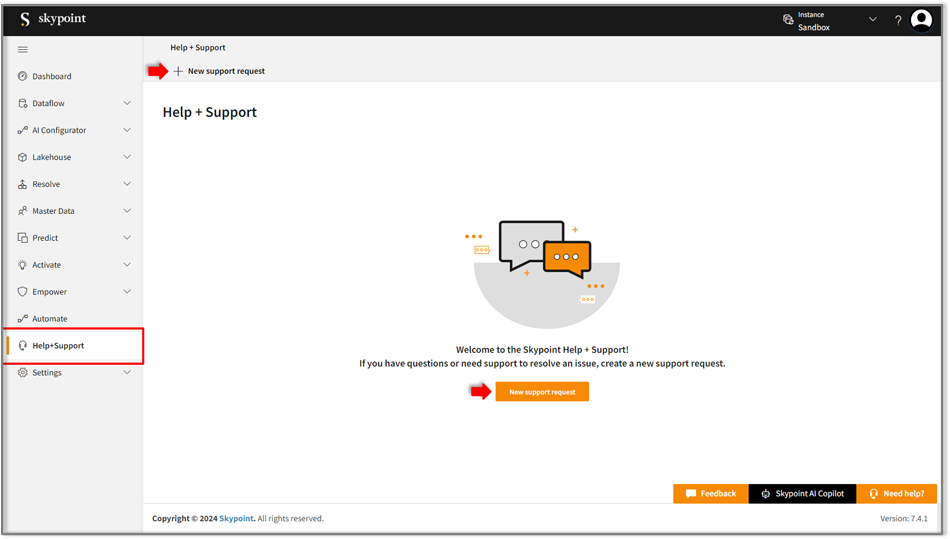Click the question mark help icon

click(x=898, y=20)
